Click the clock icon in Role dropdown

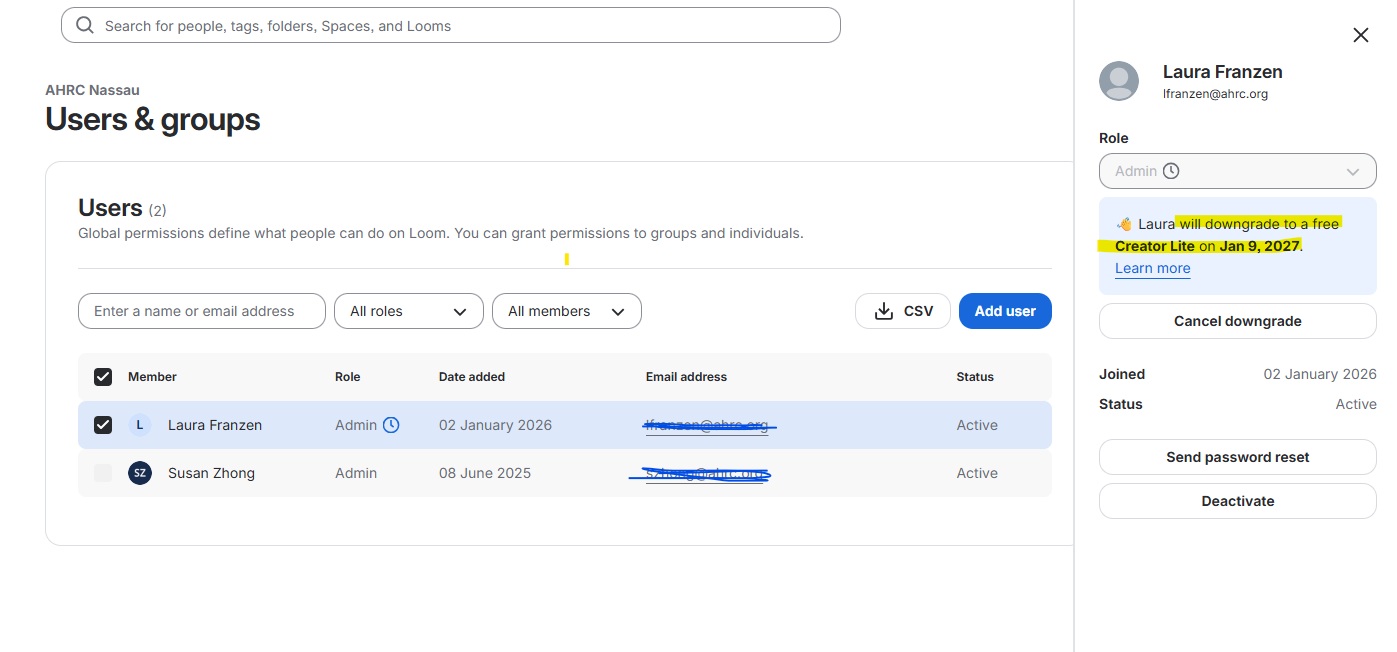[1171, 171]
